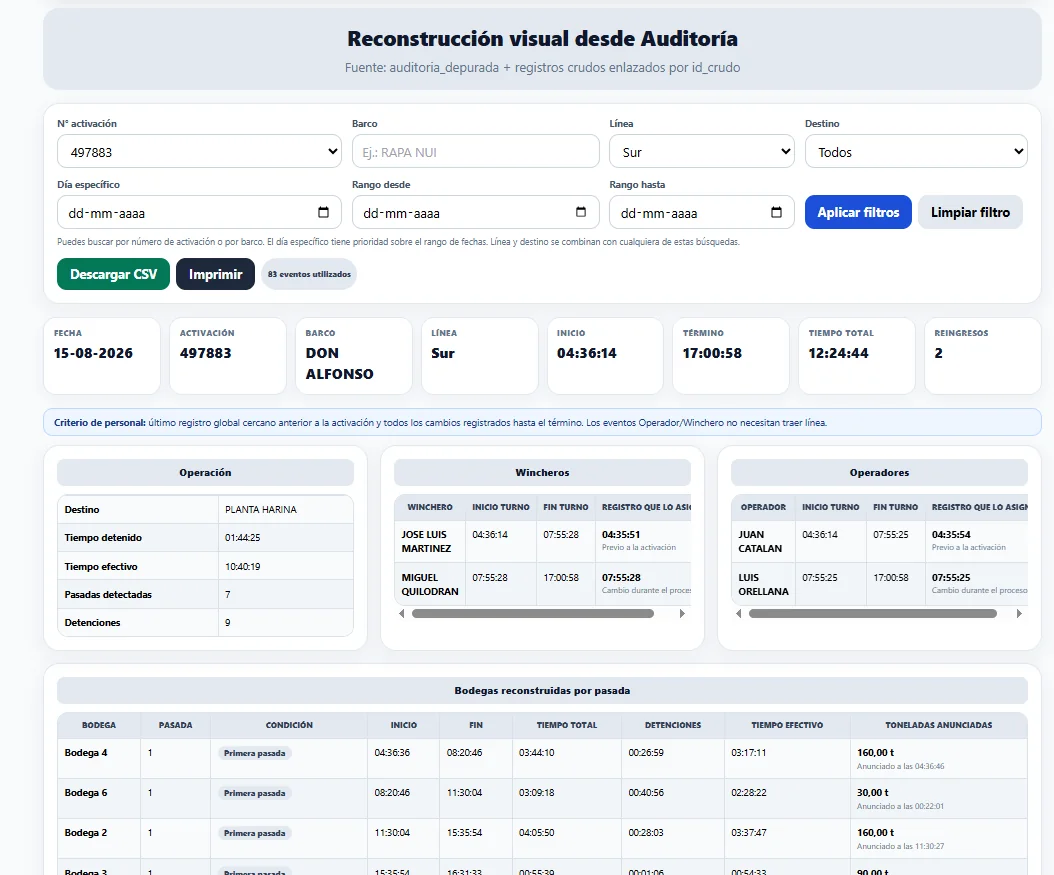Click right scroll arrow under Operadores table

(1019, 614)
